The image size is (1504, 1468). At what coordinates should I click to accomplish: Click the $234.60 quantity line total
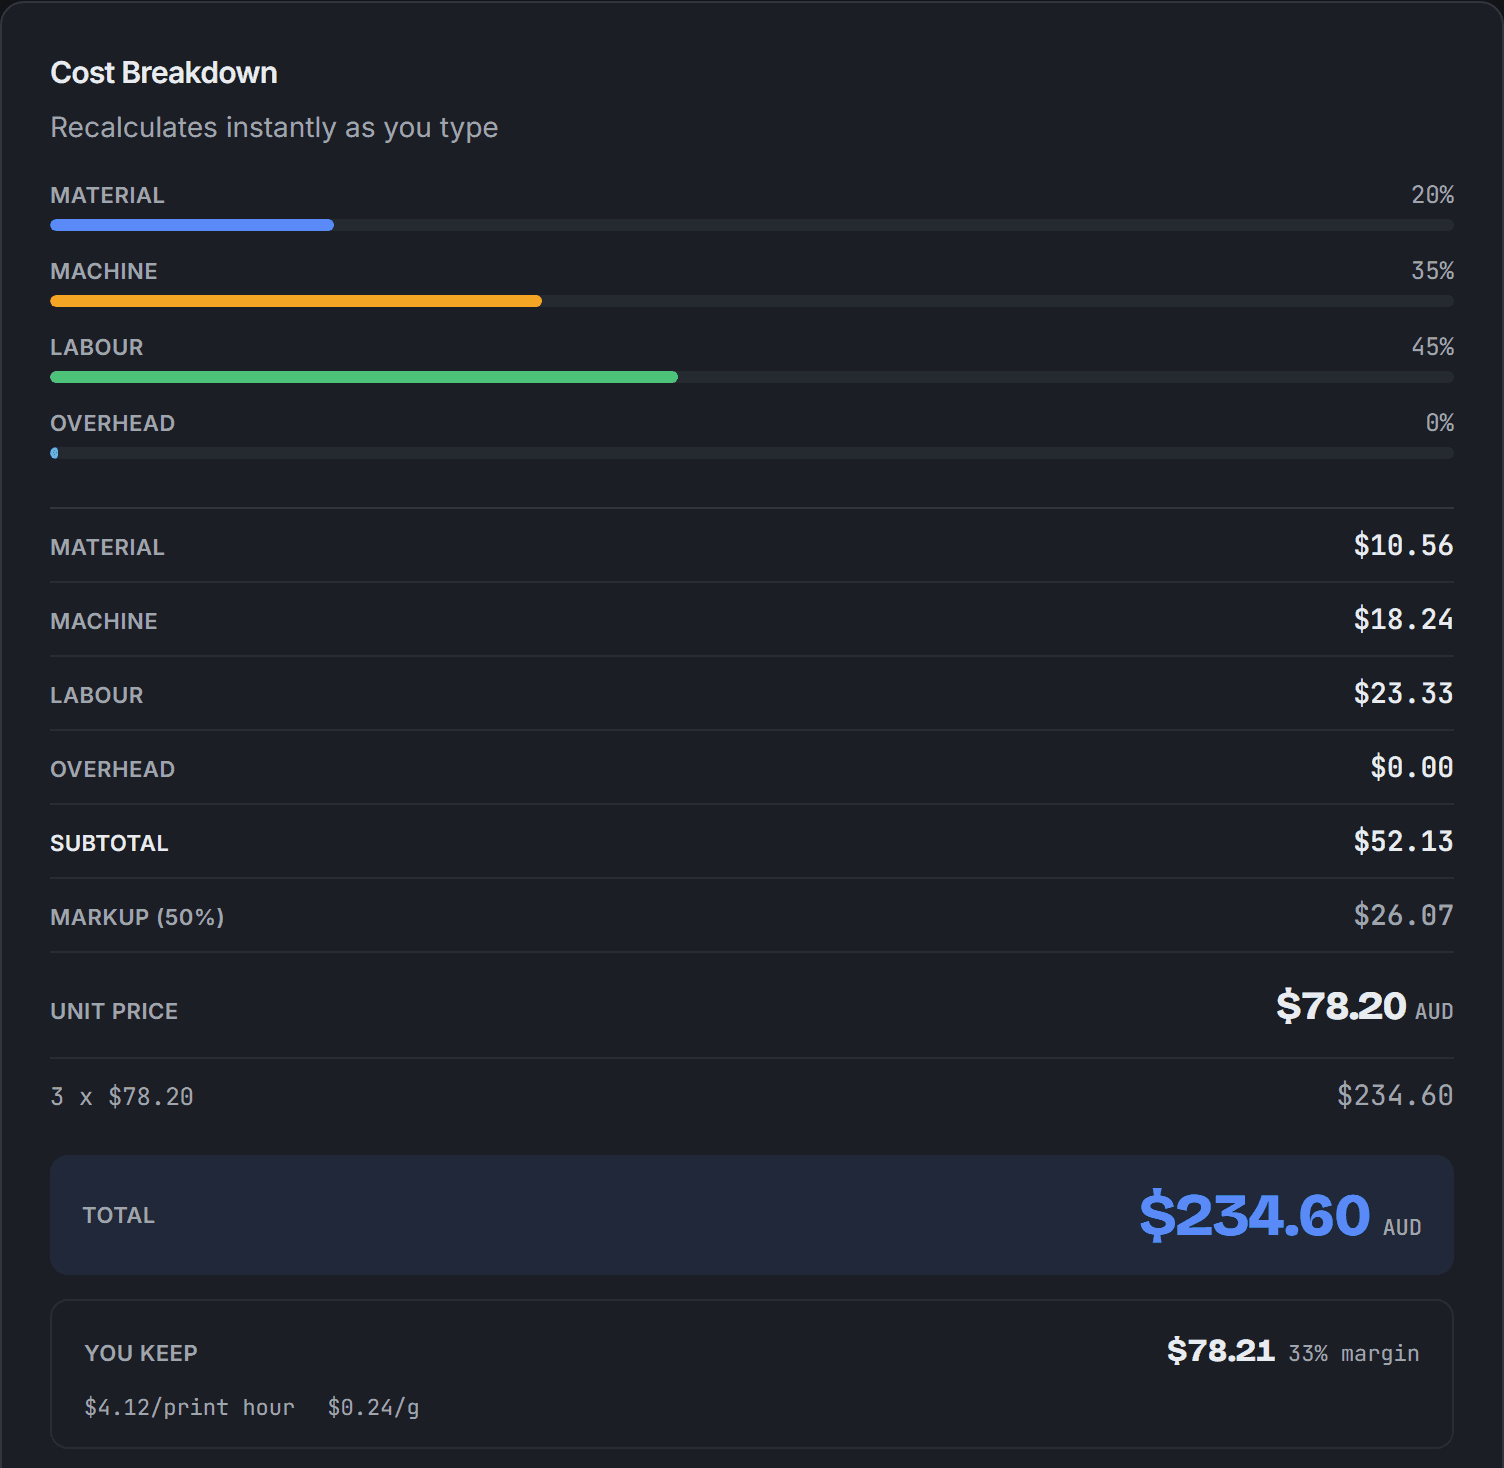coord(1395,1095)
